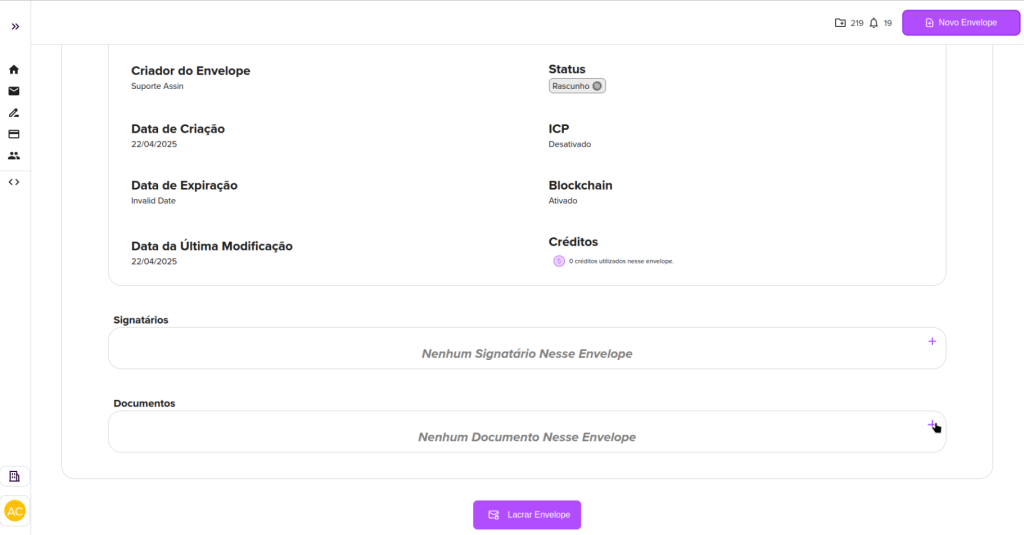Viewport: 1024px width, 535px height.
Task: Click the empty Documentos panel
Action: tap(526, 437)
